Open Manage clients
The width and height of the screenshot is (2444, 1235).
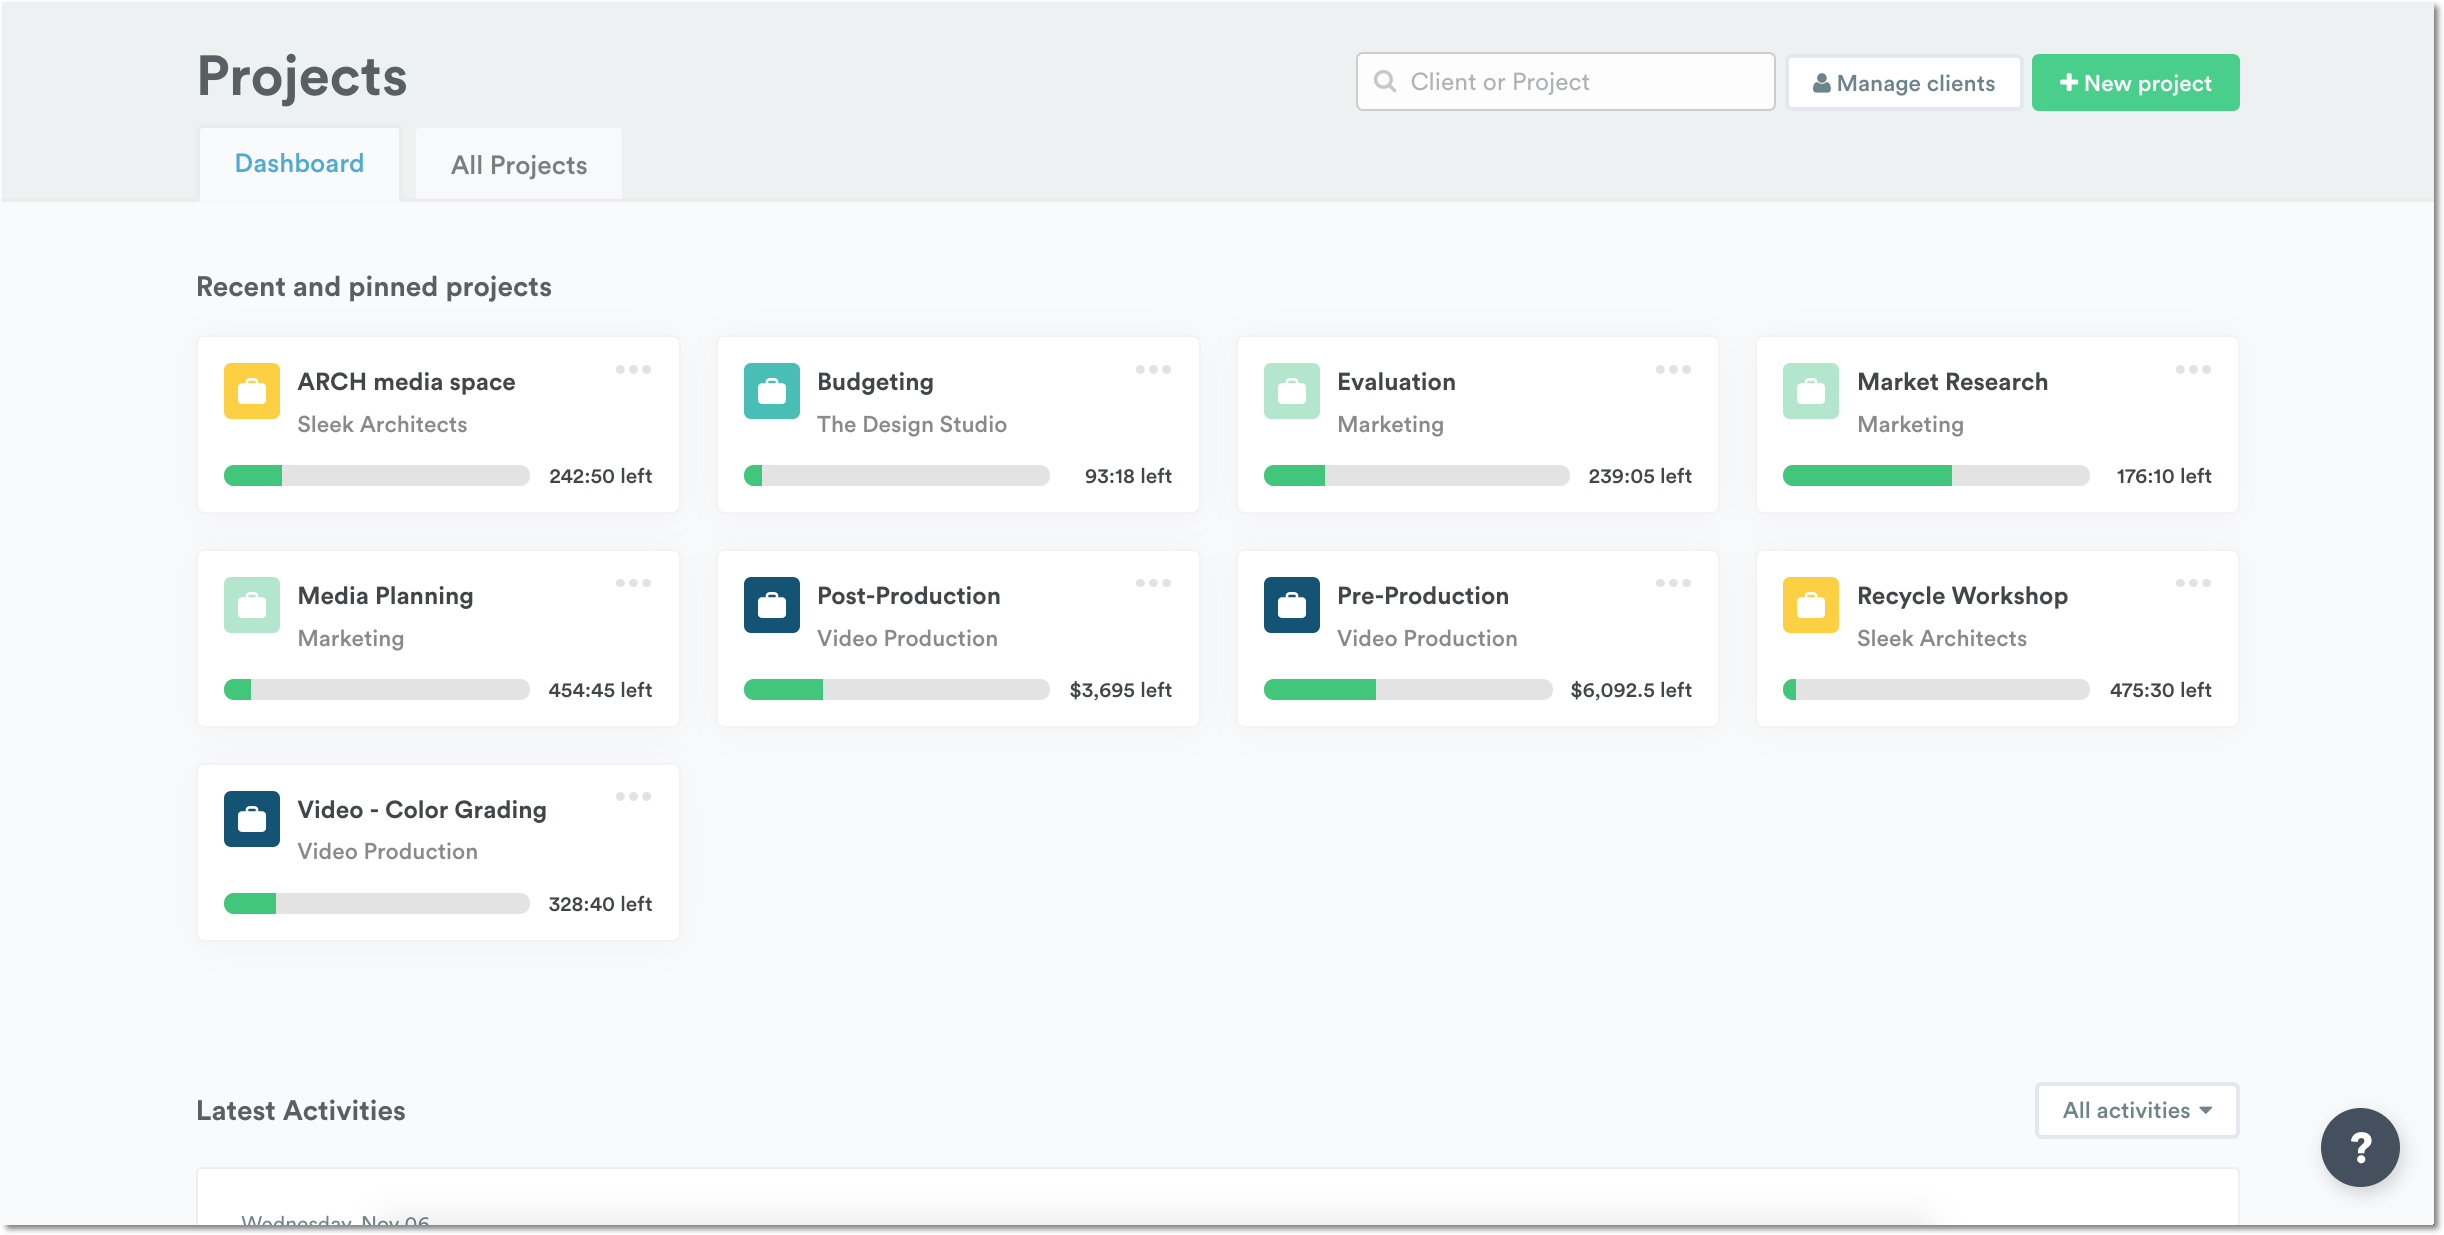pyautogui.click(x=1903, y=82)
